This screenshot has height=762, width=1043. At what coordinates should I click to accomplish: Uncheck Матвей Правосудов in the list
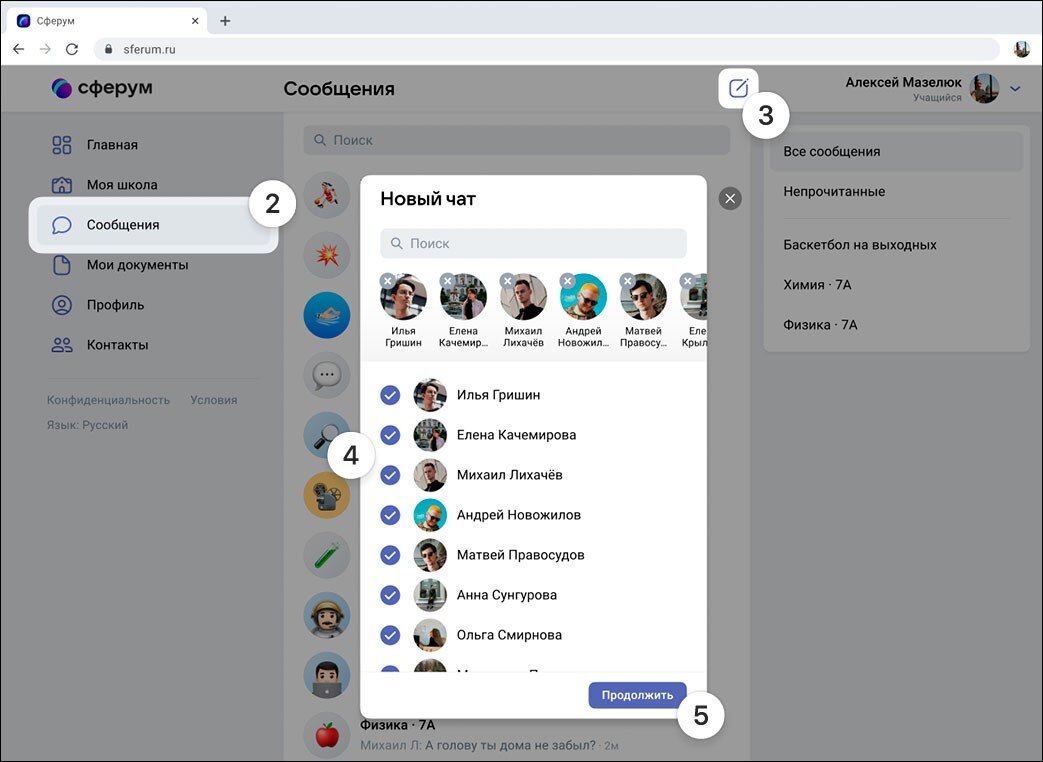click(390, 555)
